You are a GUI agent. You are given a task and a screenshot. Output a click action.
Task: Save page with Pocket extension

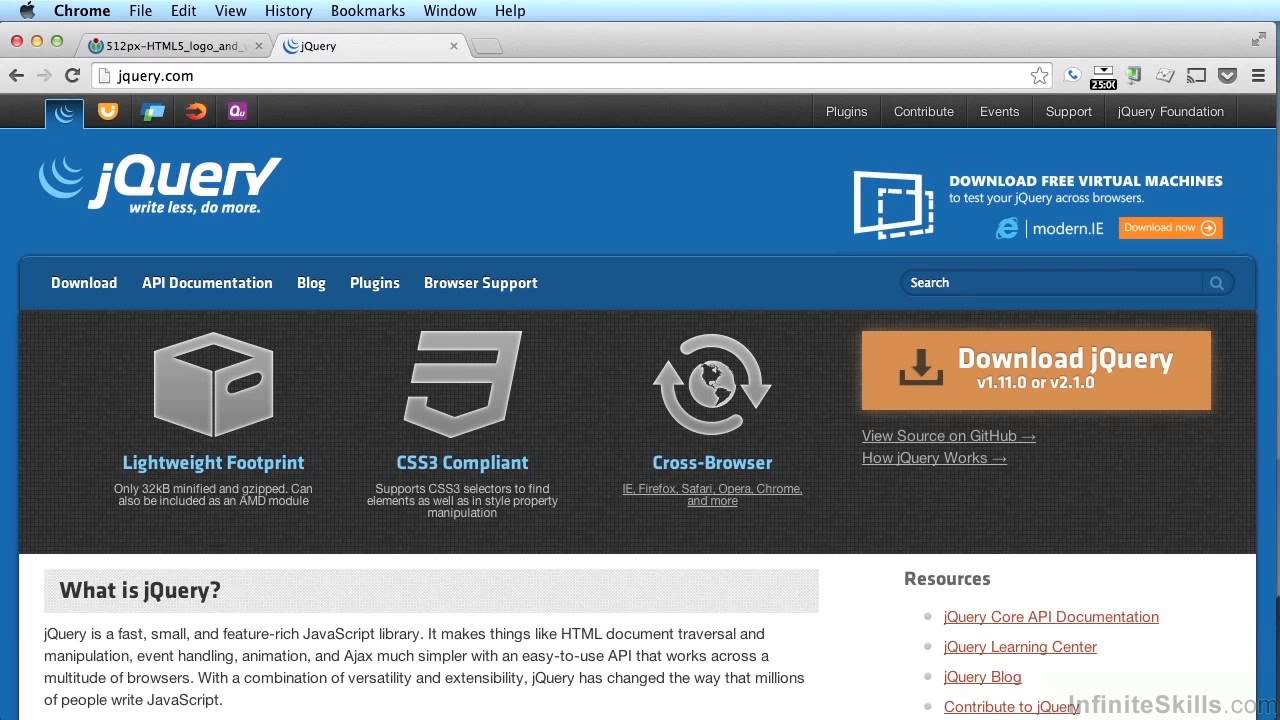click(1228, 75)
